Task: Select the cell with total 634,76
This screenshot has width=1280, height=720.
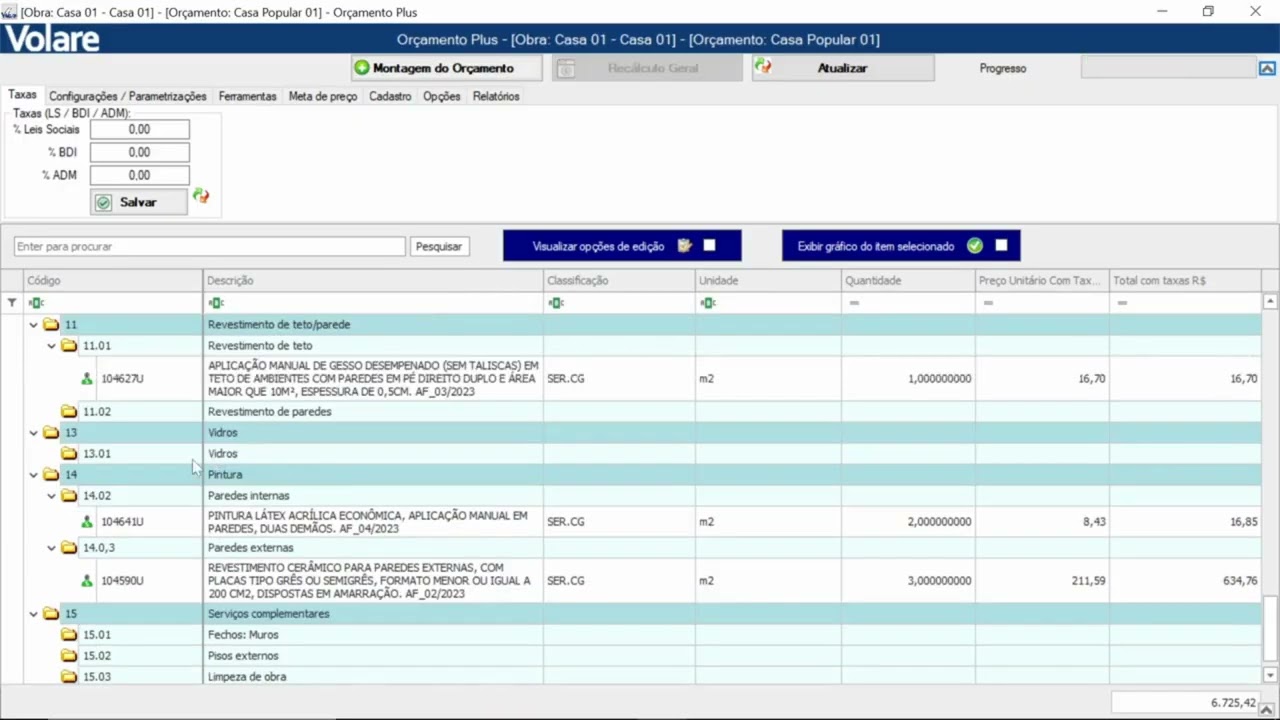Action: [x=1186, y=580]
